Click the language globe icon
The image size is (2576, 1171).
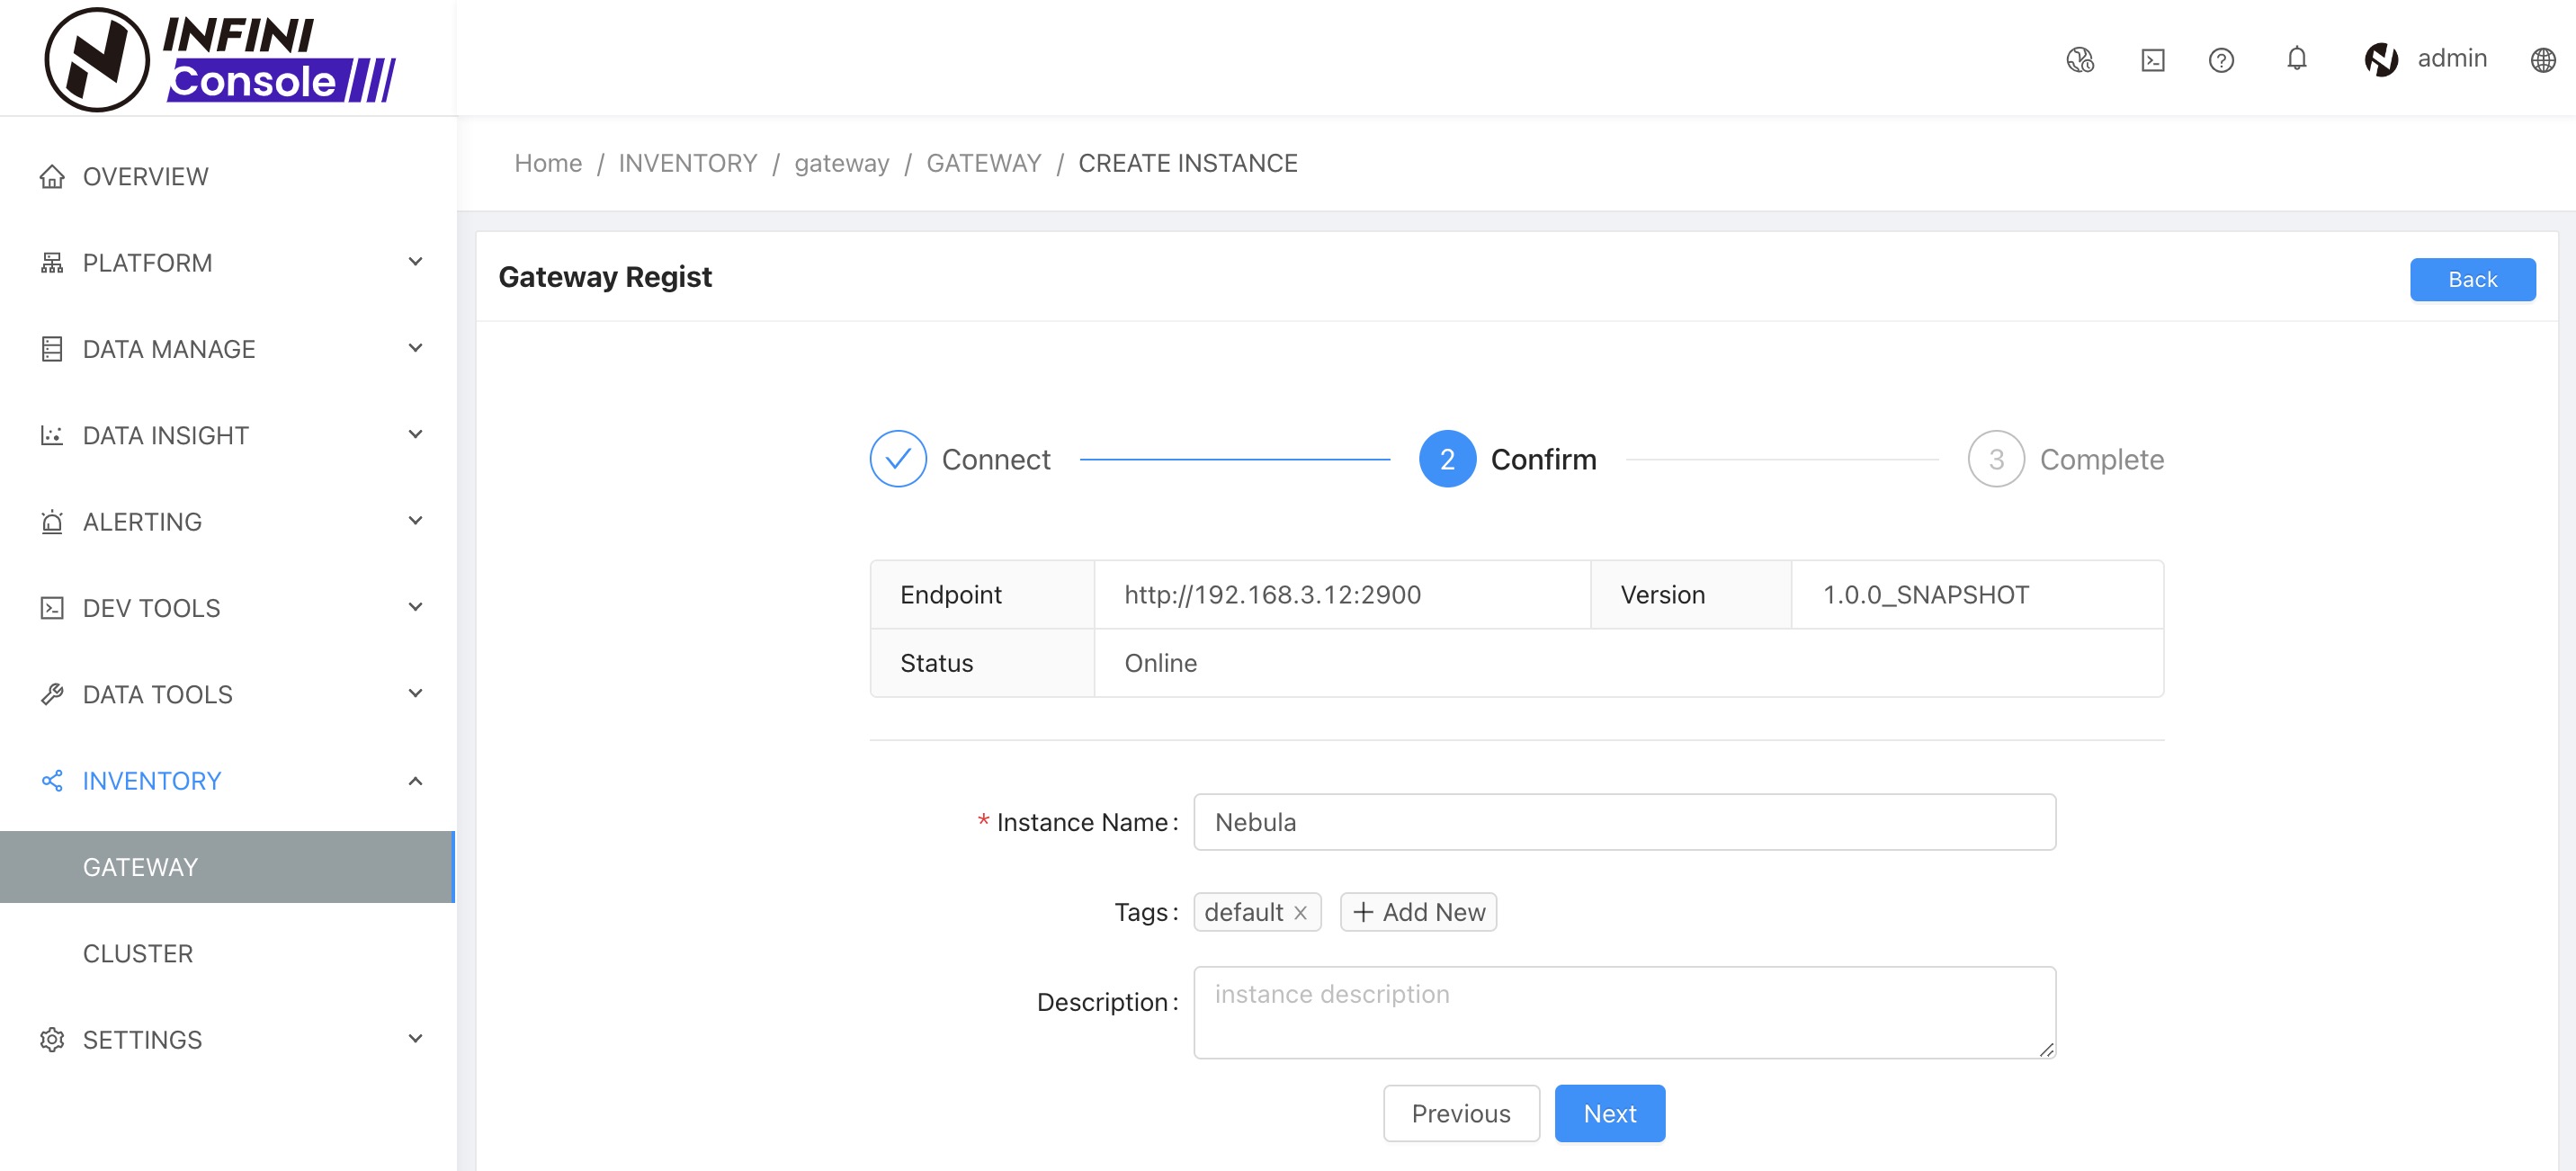pyautogui.click(x=2542, y=60)
